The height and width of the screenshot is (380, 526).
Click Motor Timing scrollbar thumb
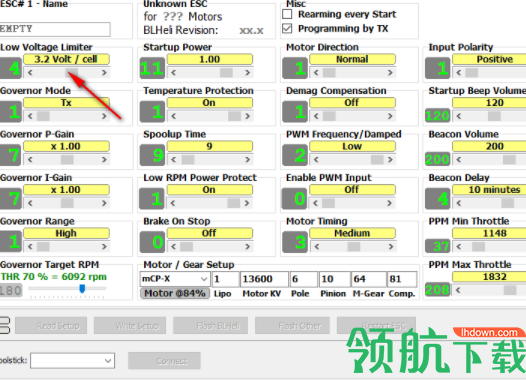[x=354, y=247]
